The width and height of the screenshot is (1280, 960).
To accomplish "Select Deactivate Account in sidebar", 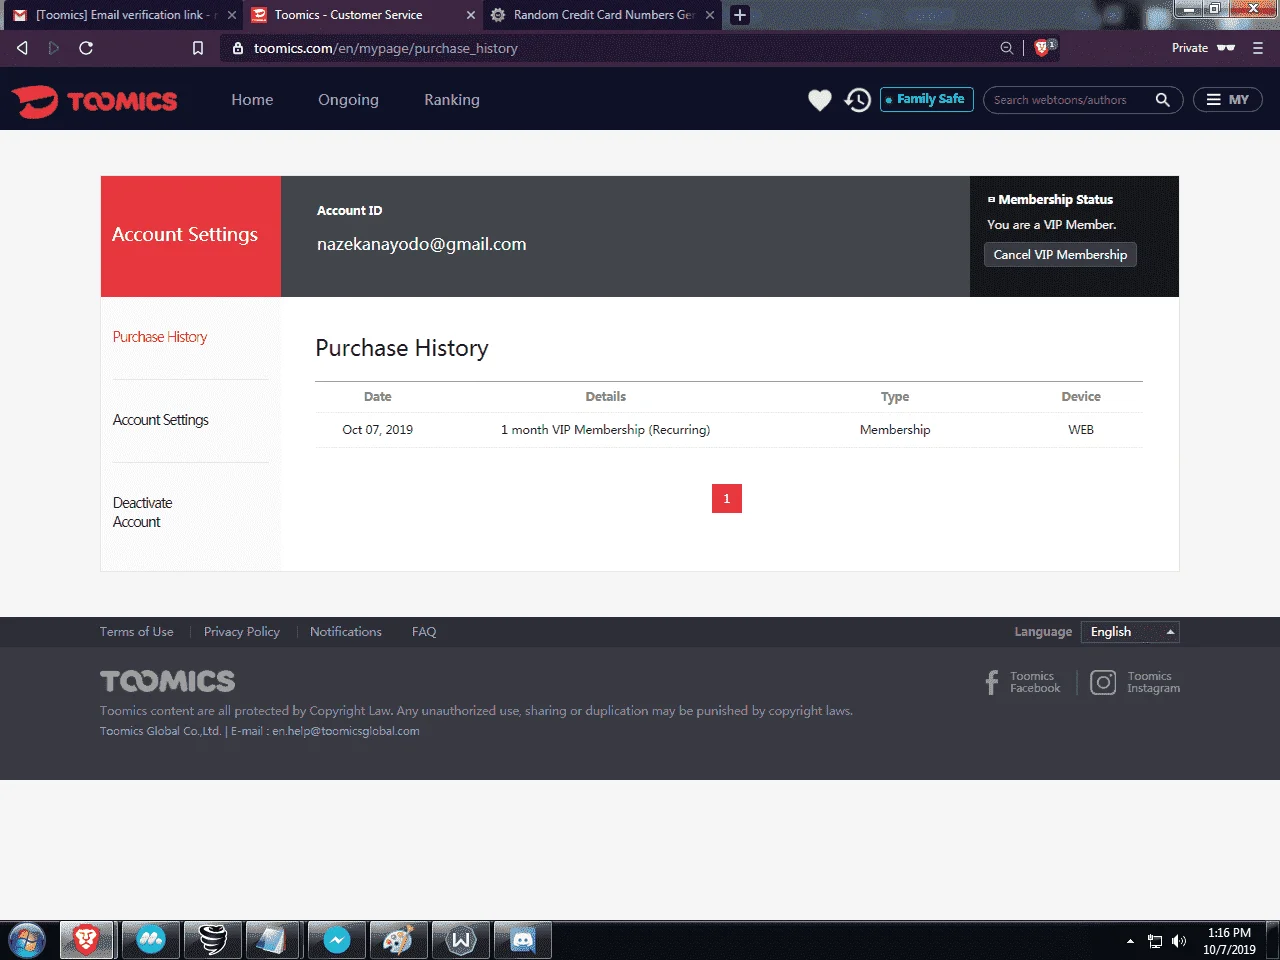I will pyautogui.click(x=142, y=512).
